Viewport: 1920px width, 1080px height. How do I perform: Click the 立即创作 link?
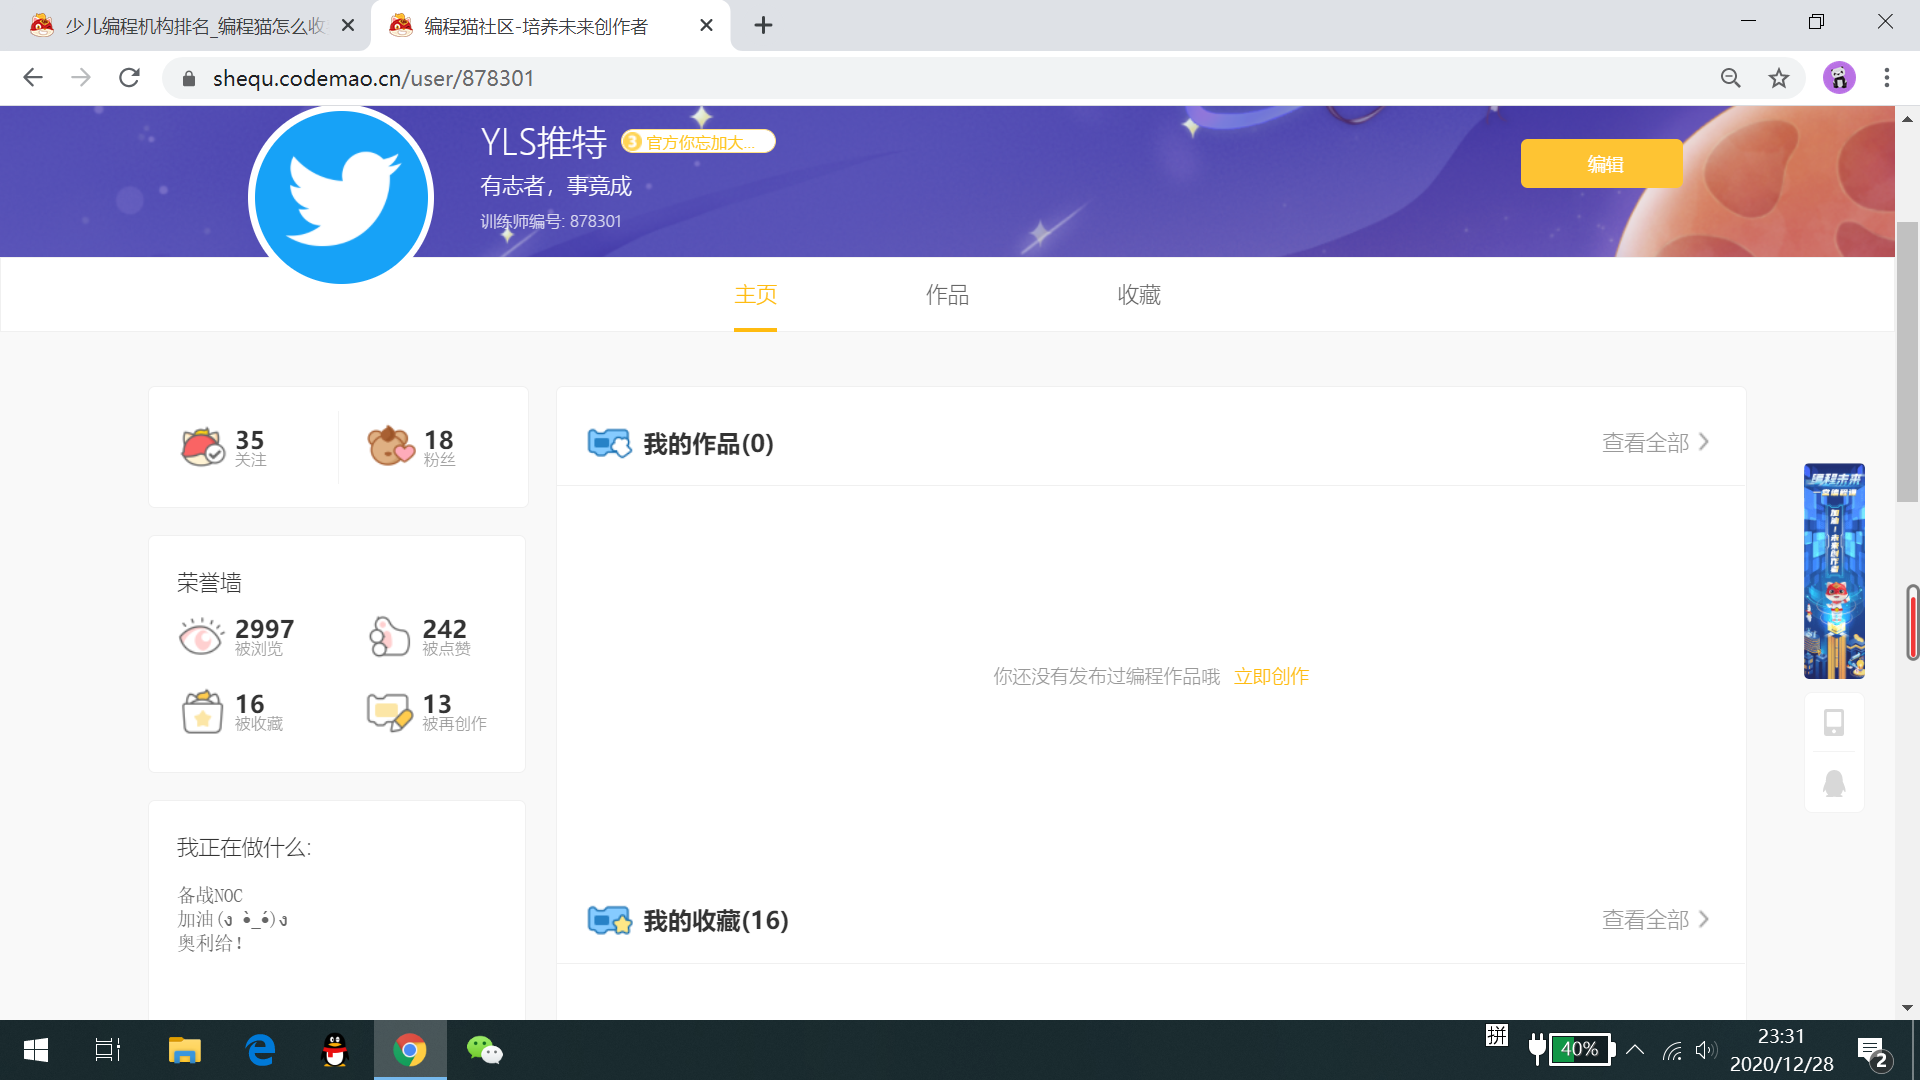tap(1271, 677)
